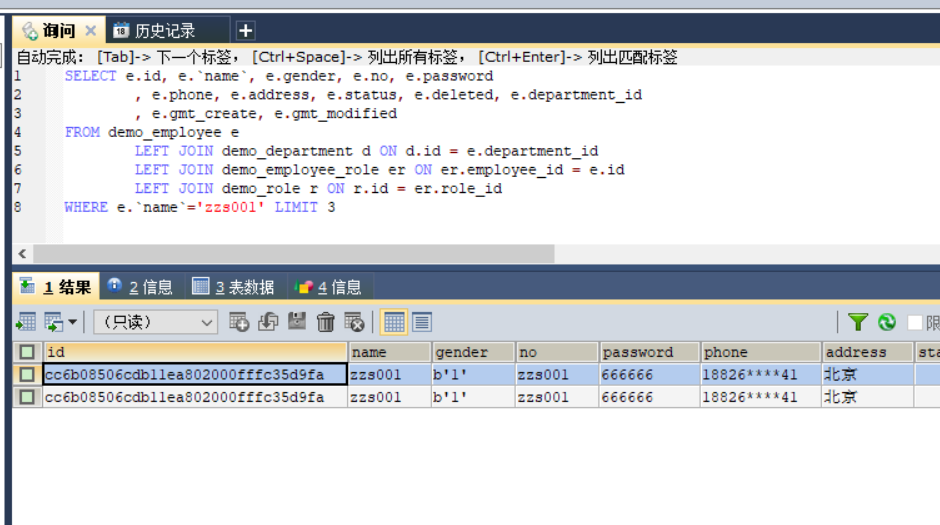Screen dimensions: 940x525
Task: Toggle the select-all header checkbox
Action: 27,352
